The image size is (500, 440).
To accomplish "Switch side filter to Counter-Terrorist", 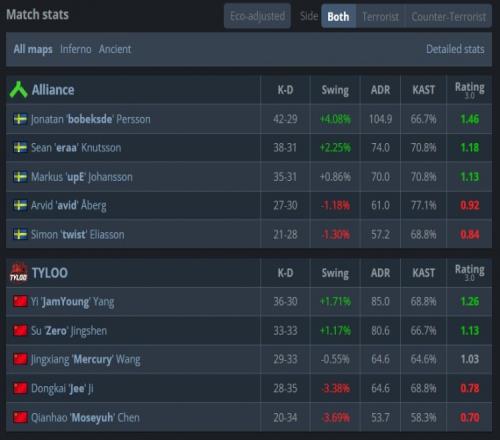I will [x=448, y=16].
